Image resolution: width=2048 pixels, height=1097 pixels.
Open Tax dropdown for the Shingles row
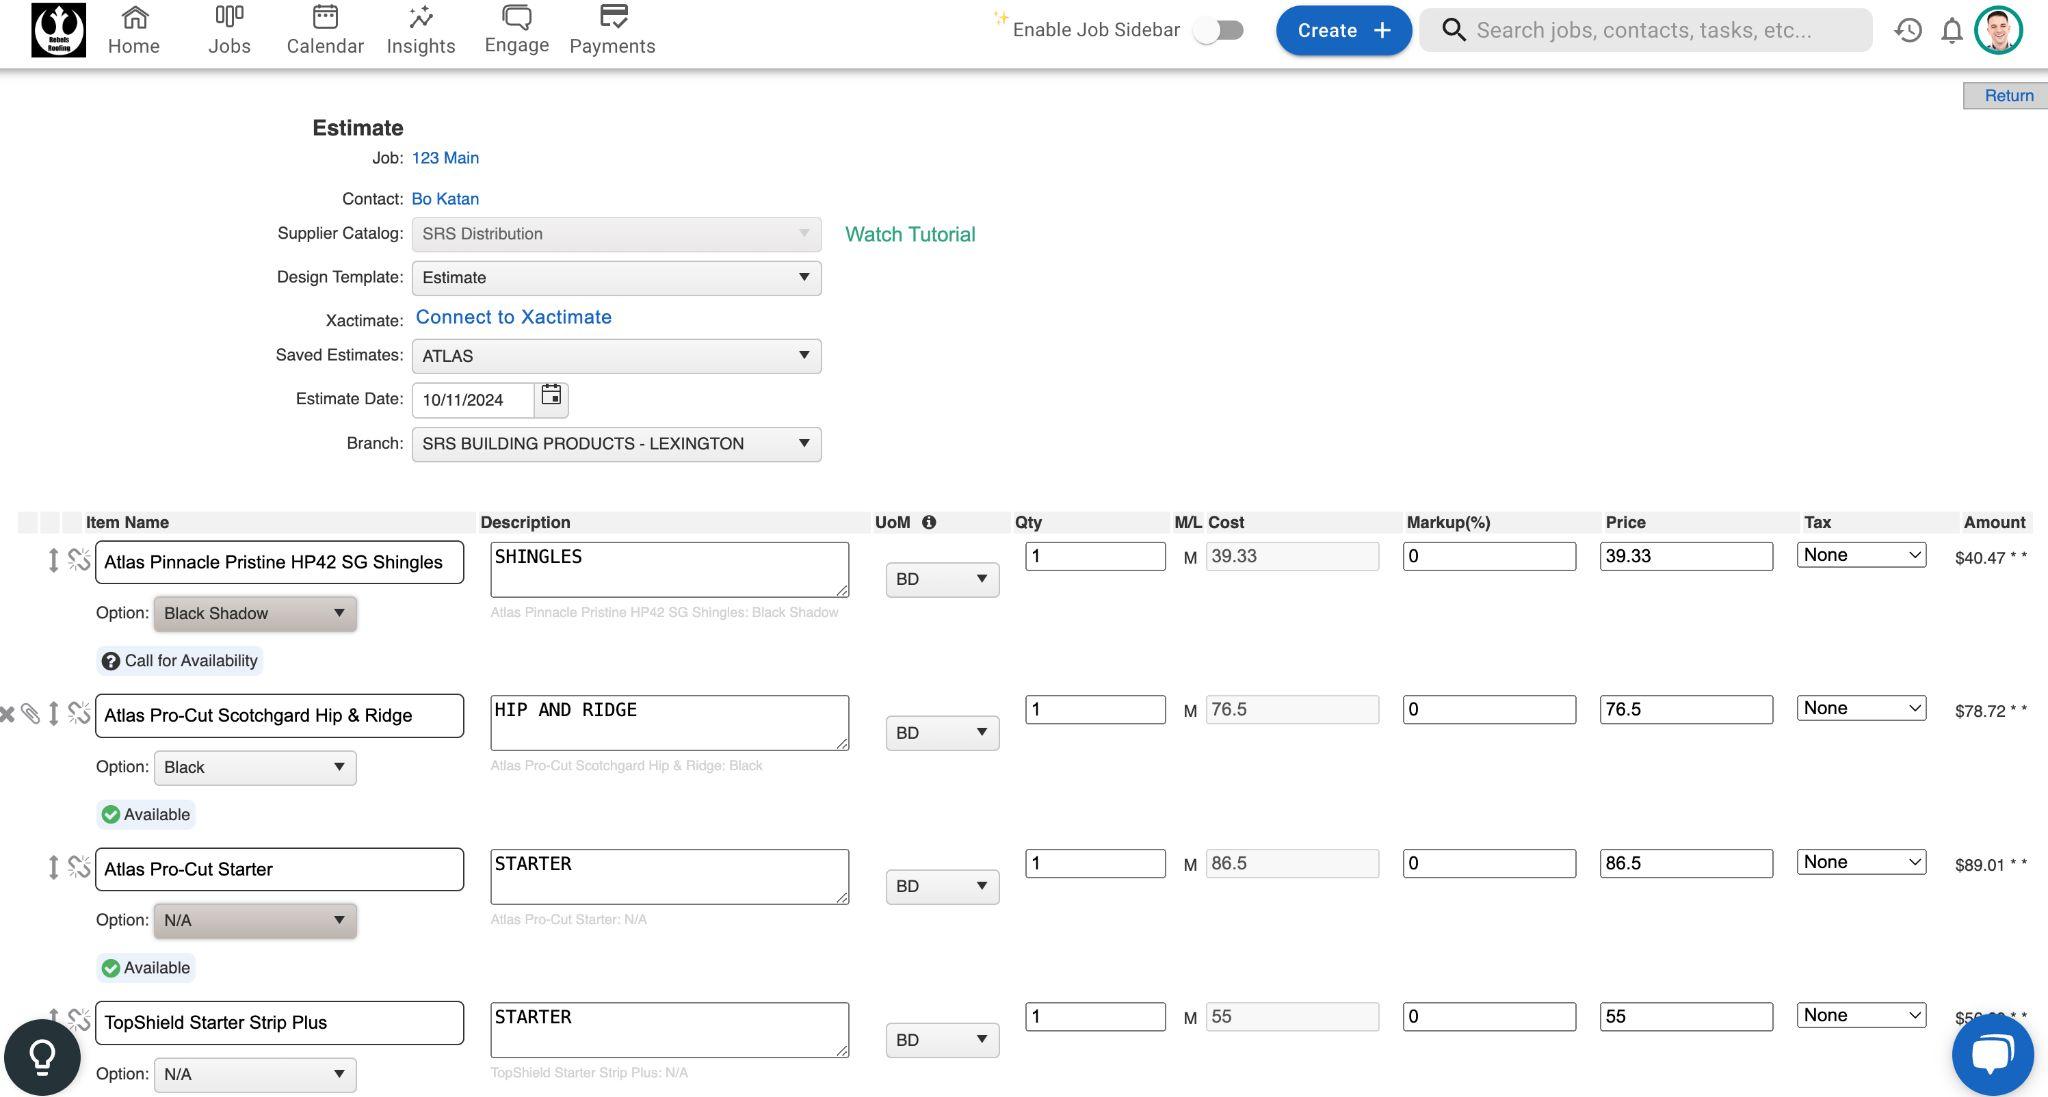click(x=1861, y=555)
